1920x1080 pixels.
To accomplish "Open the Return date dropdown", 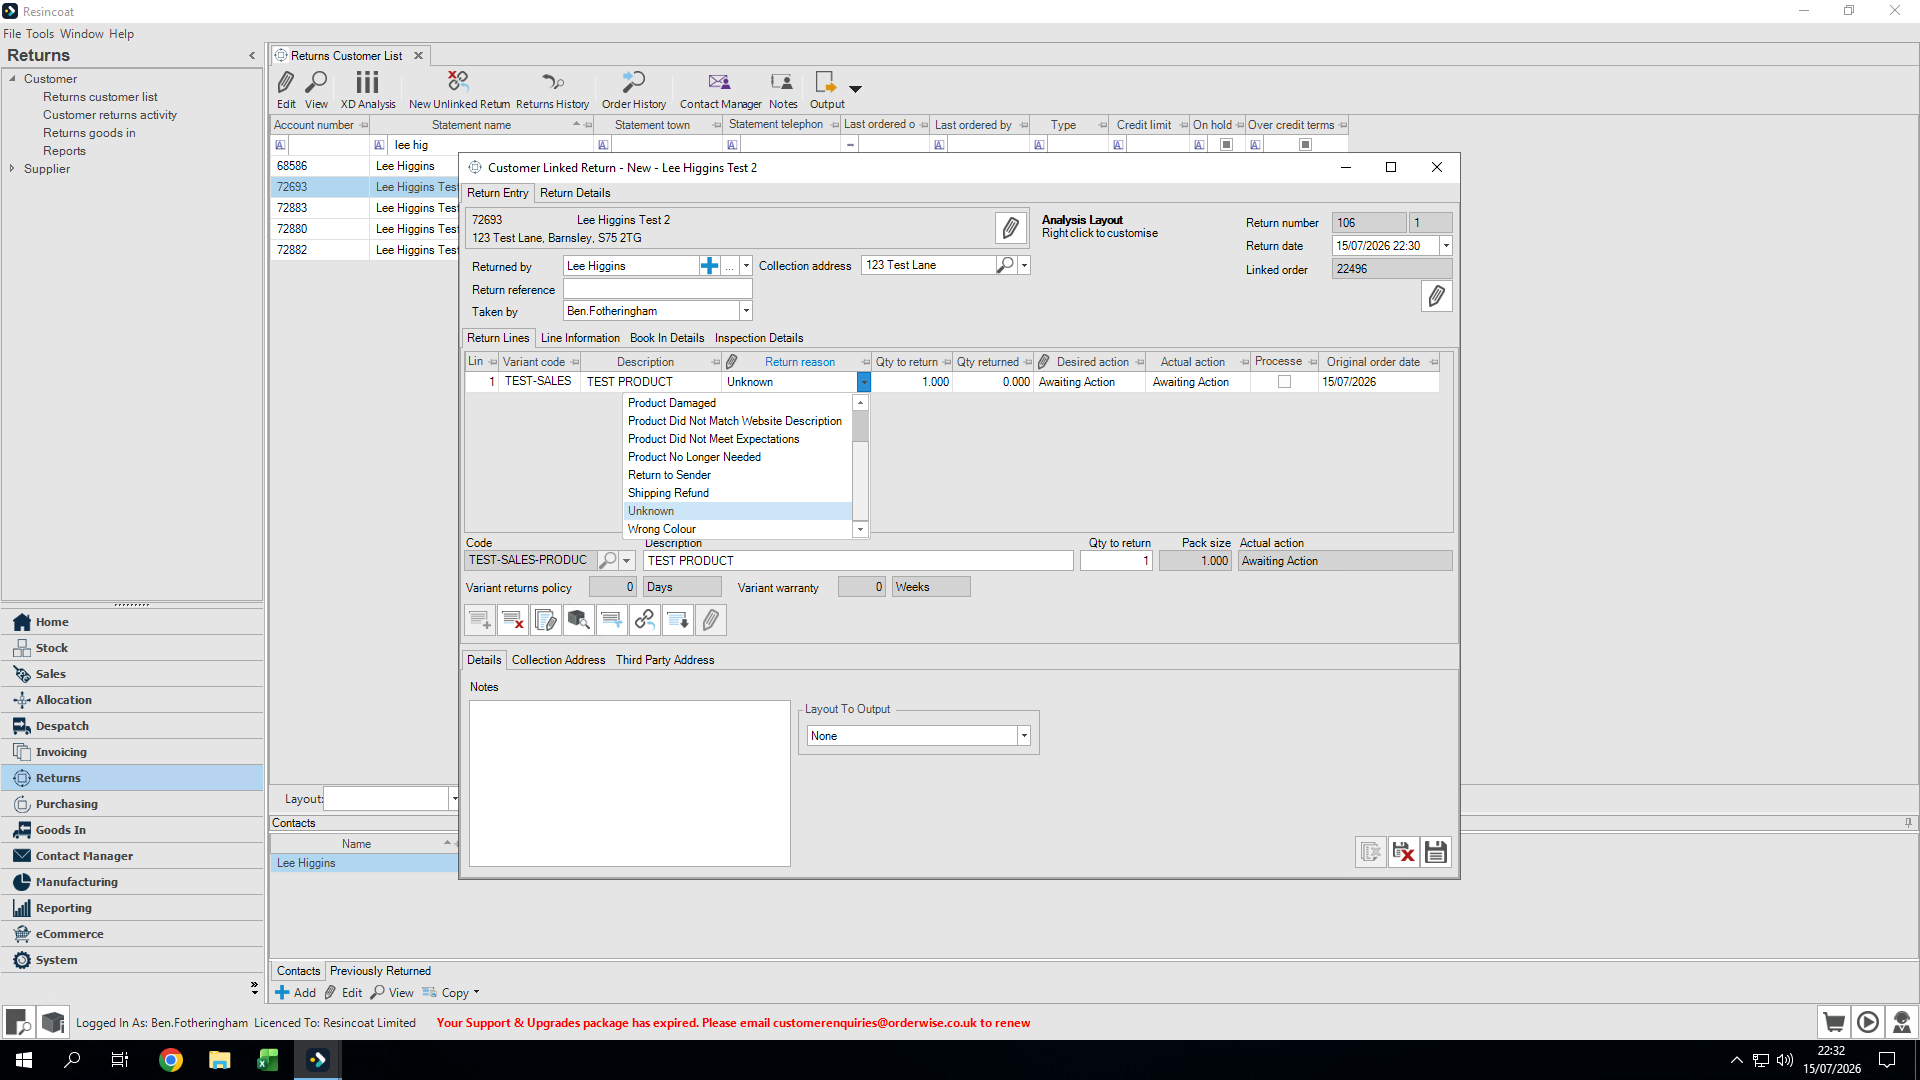I will (1446, 246).
